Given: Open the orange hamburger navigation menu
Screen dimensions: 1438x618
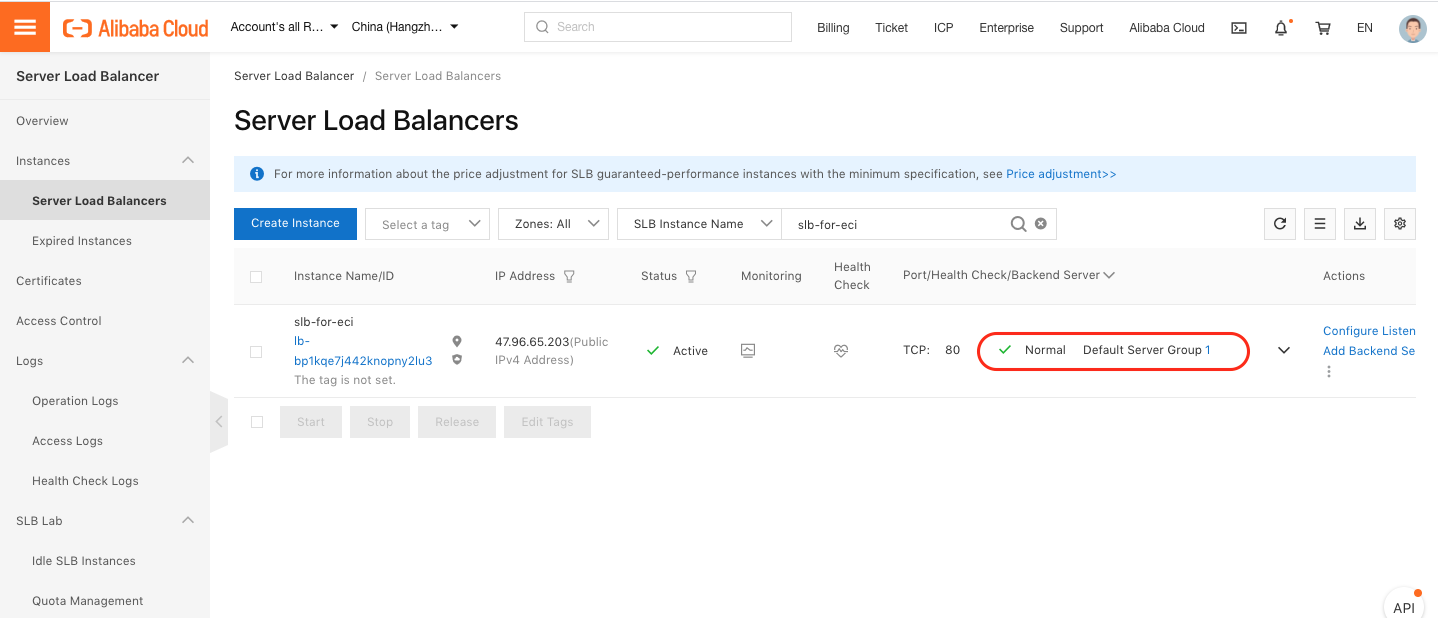Looking at the screenshot, I should [25, 27].
